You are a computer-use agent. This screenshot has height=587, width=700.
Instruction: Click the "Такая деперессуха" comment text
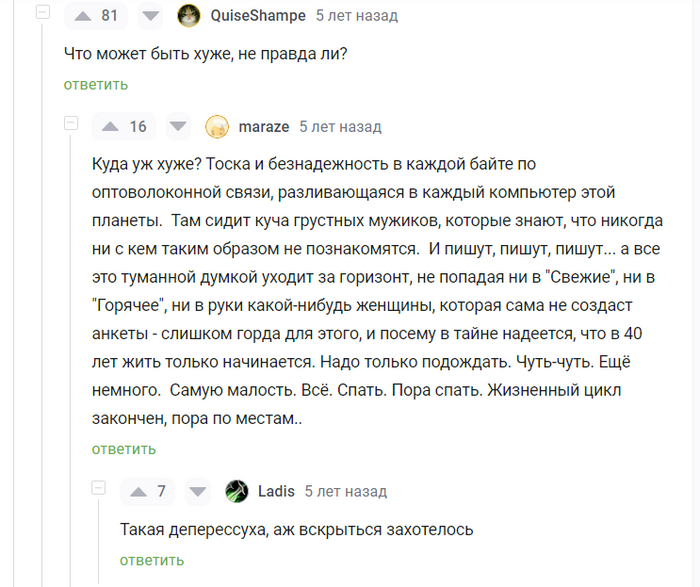296,529
